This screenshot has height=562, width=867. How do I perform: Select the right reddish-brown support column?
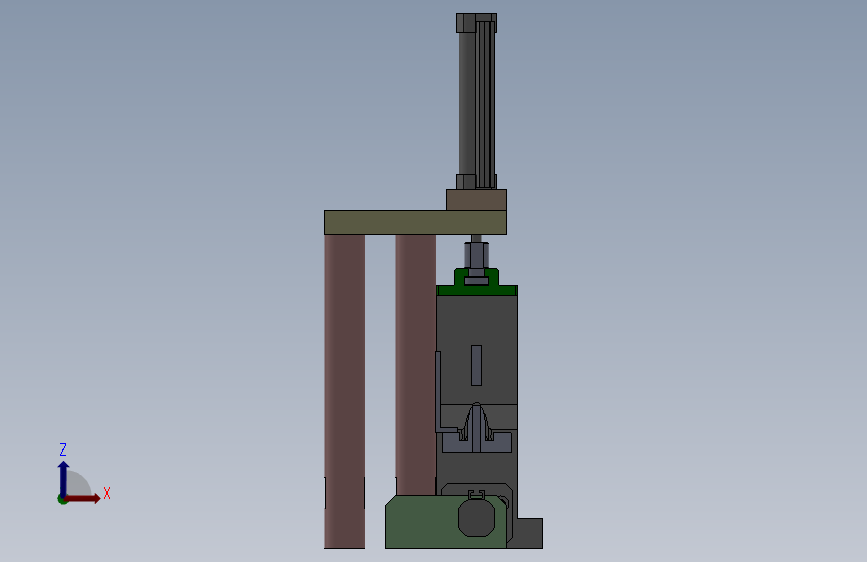tap(415, 365)
